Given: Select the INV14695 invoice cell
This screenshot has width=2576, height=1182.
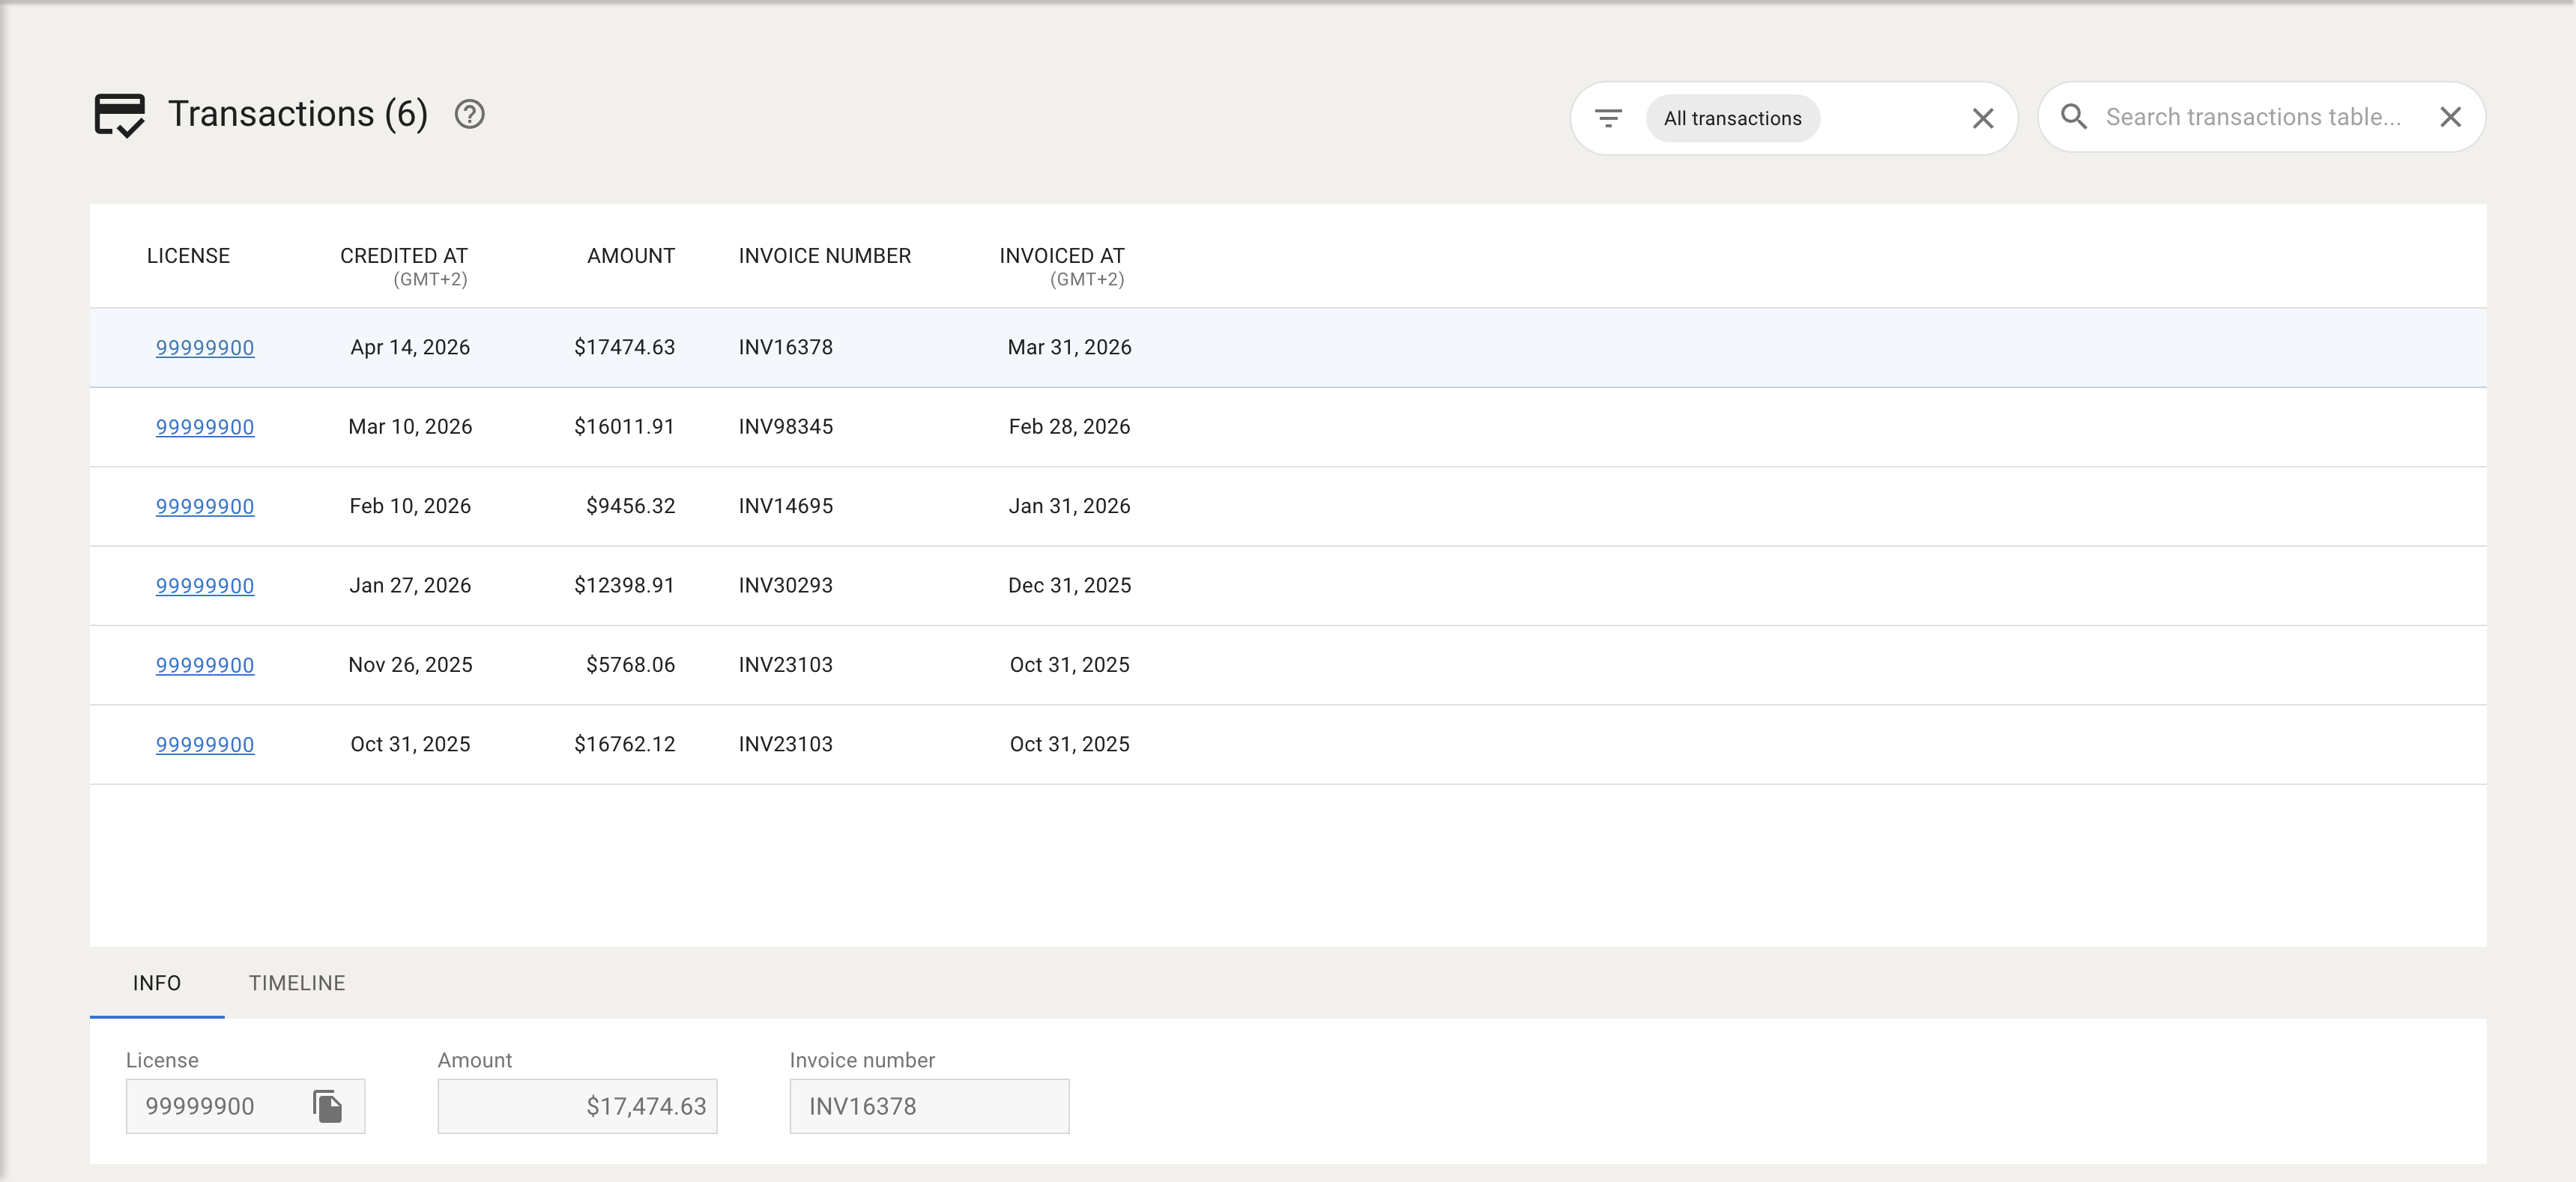Looking at the screenshot, I should tap(785, 506).
